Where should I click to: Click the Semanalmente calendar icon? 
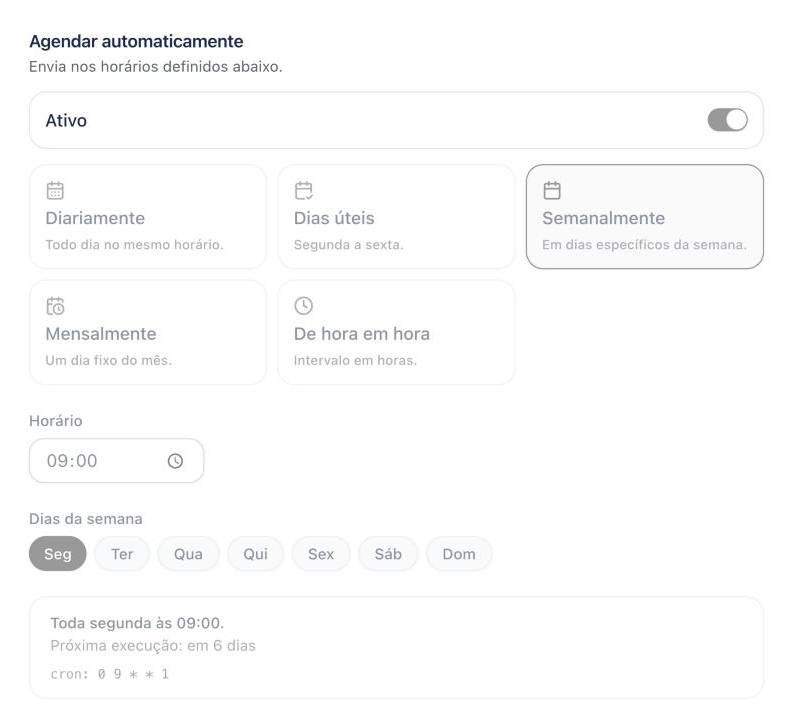[x=552, y=190]
